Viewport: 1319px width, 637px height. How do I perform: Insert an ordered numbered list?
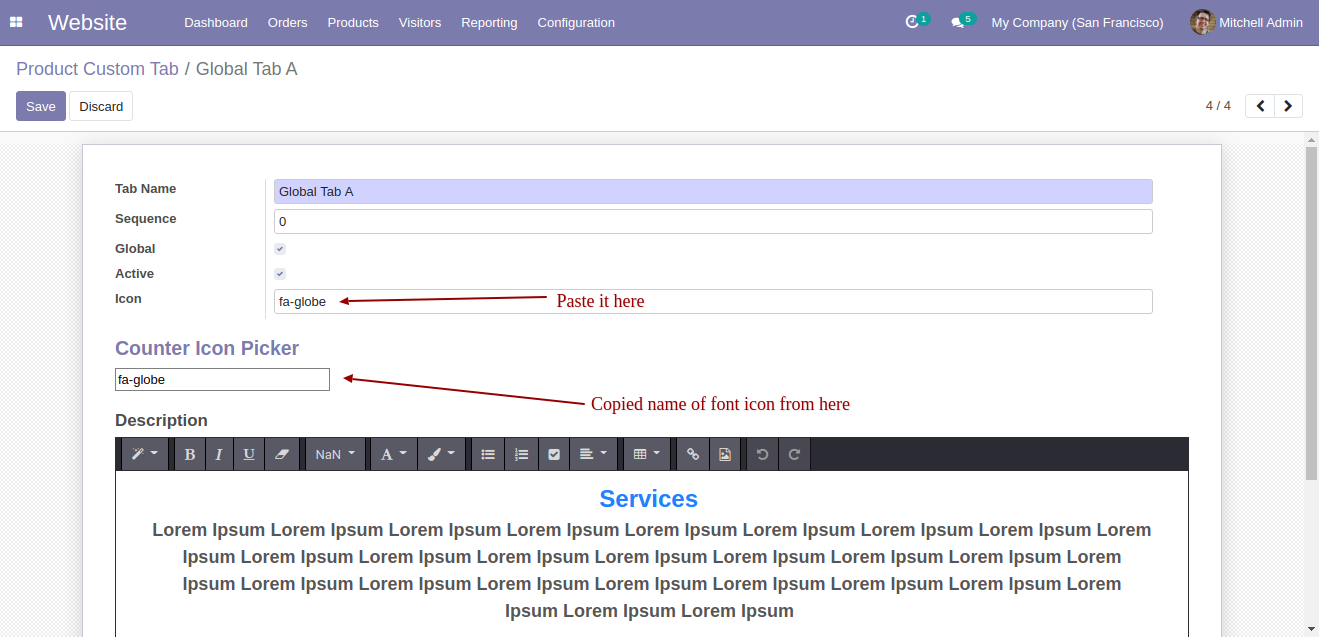[521, 454]
